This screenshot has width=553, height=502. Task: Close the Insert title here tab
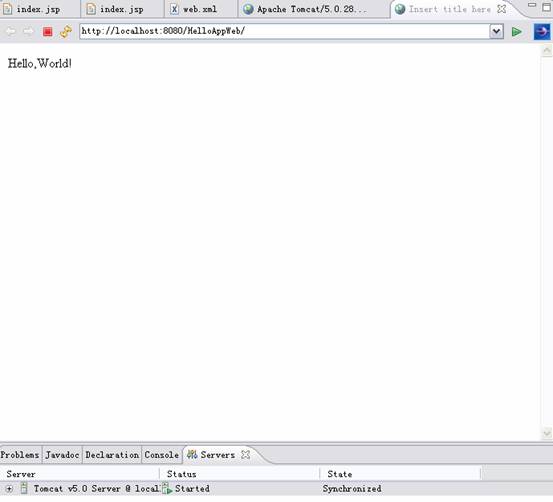point(501,9)
